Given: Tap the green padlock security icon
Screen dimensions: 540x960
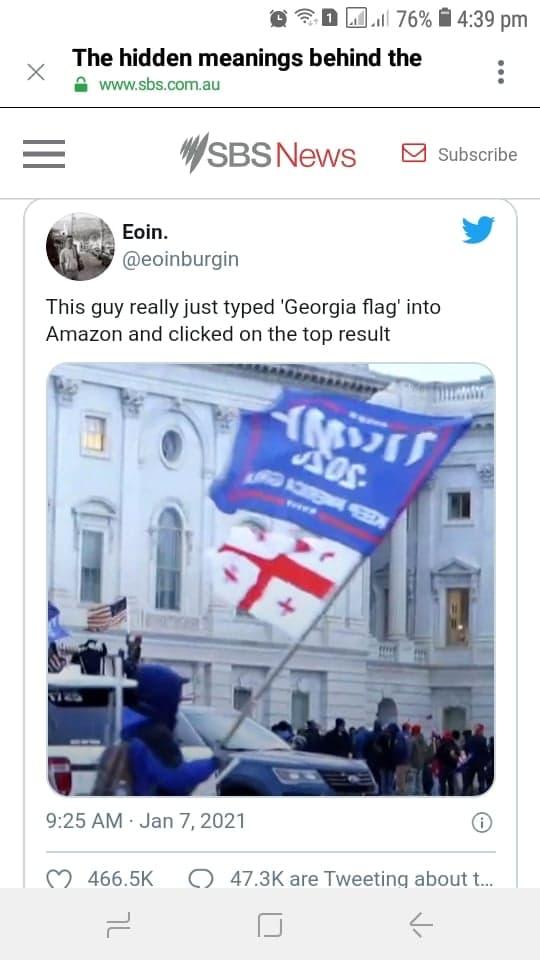Looking at the screenshot, I should point(81,84).
